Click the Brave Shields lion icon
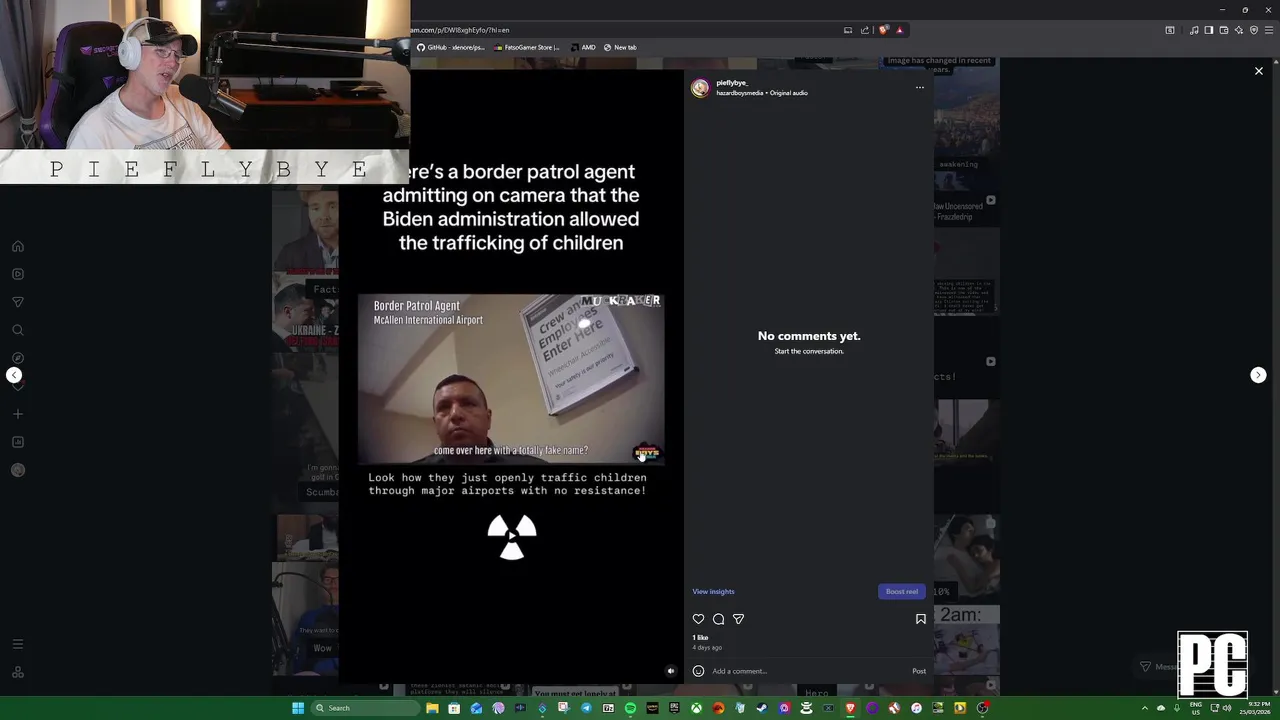The height and width of the screenshot is (720, 1280). tap(883, 30)
